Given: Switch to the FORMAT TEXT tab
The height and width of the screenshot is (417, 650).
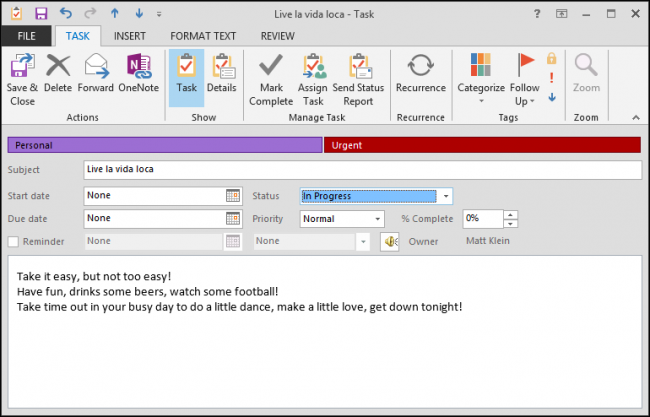Looking at the screenshot, I should click(203, 36).
